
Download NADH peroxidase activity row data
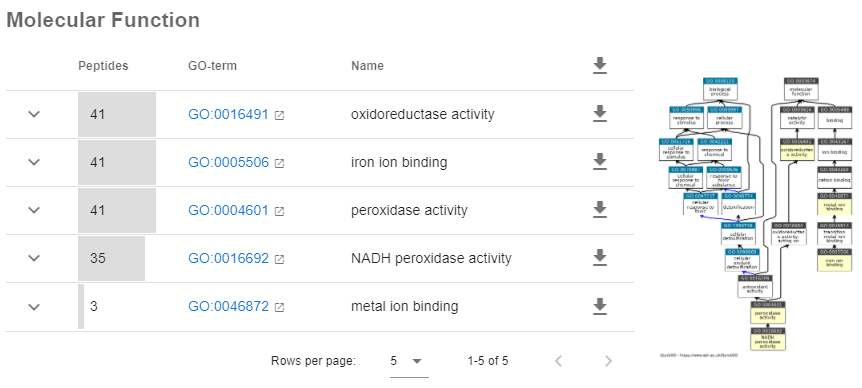tap(600, 258)
